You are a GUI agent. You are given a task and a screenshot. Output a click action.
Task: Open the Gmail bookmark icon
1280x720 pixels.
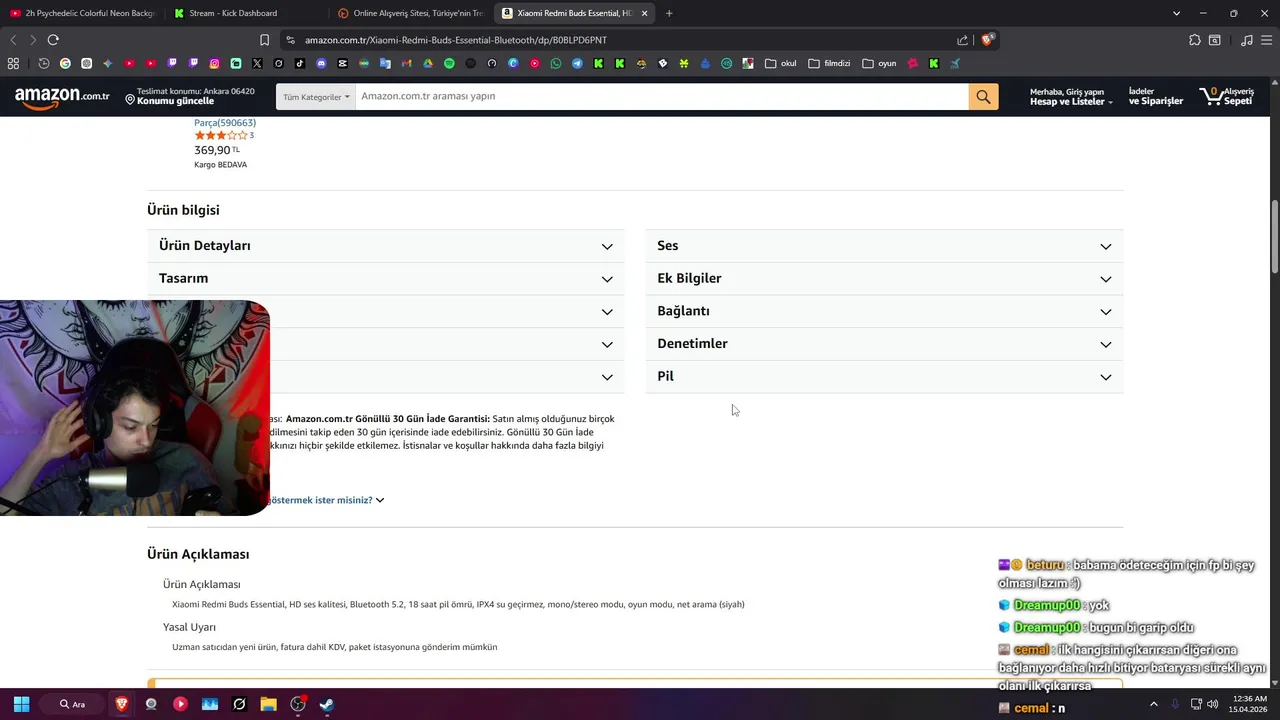click(406, 63)
